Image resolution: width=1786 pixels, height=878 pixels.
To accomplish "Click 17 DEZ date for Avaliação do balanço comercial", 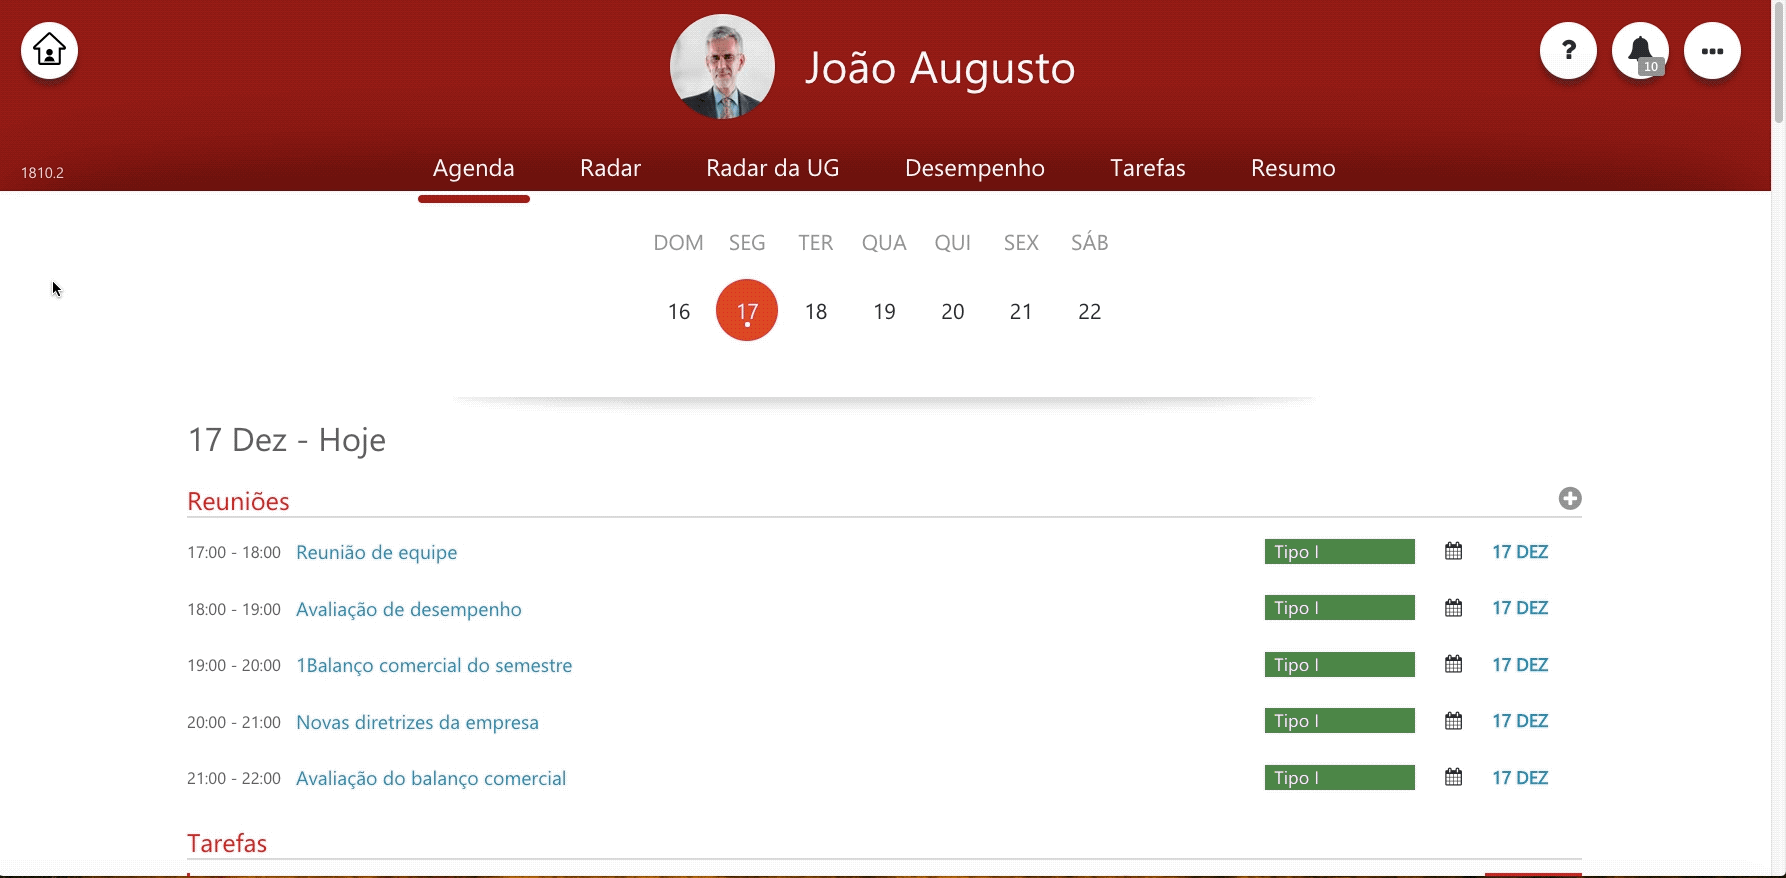I will click(1520, 777).
